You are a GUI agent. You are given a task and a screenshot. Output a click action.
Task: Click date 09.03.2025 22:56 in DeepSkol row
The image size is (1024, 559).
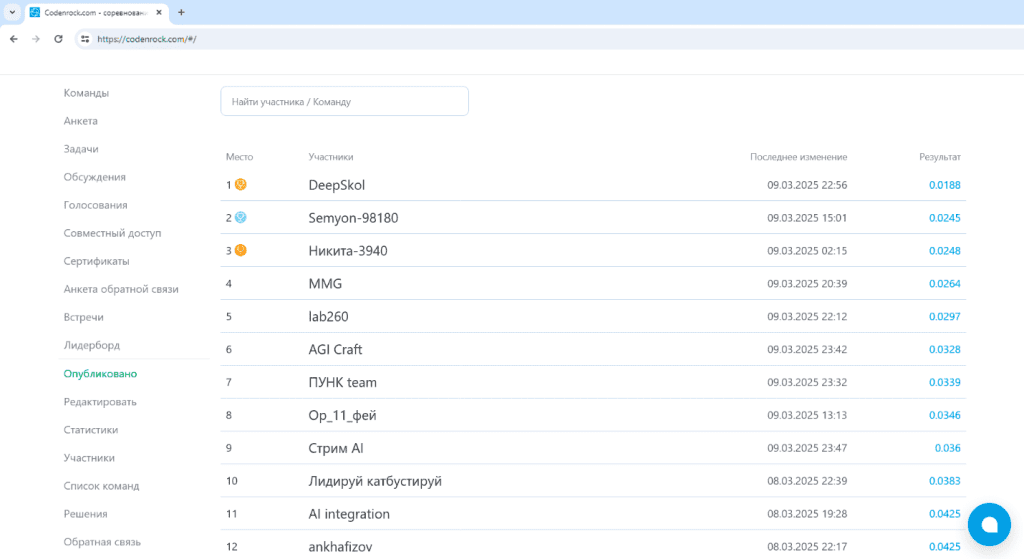[x=807, y=185]
